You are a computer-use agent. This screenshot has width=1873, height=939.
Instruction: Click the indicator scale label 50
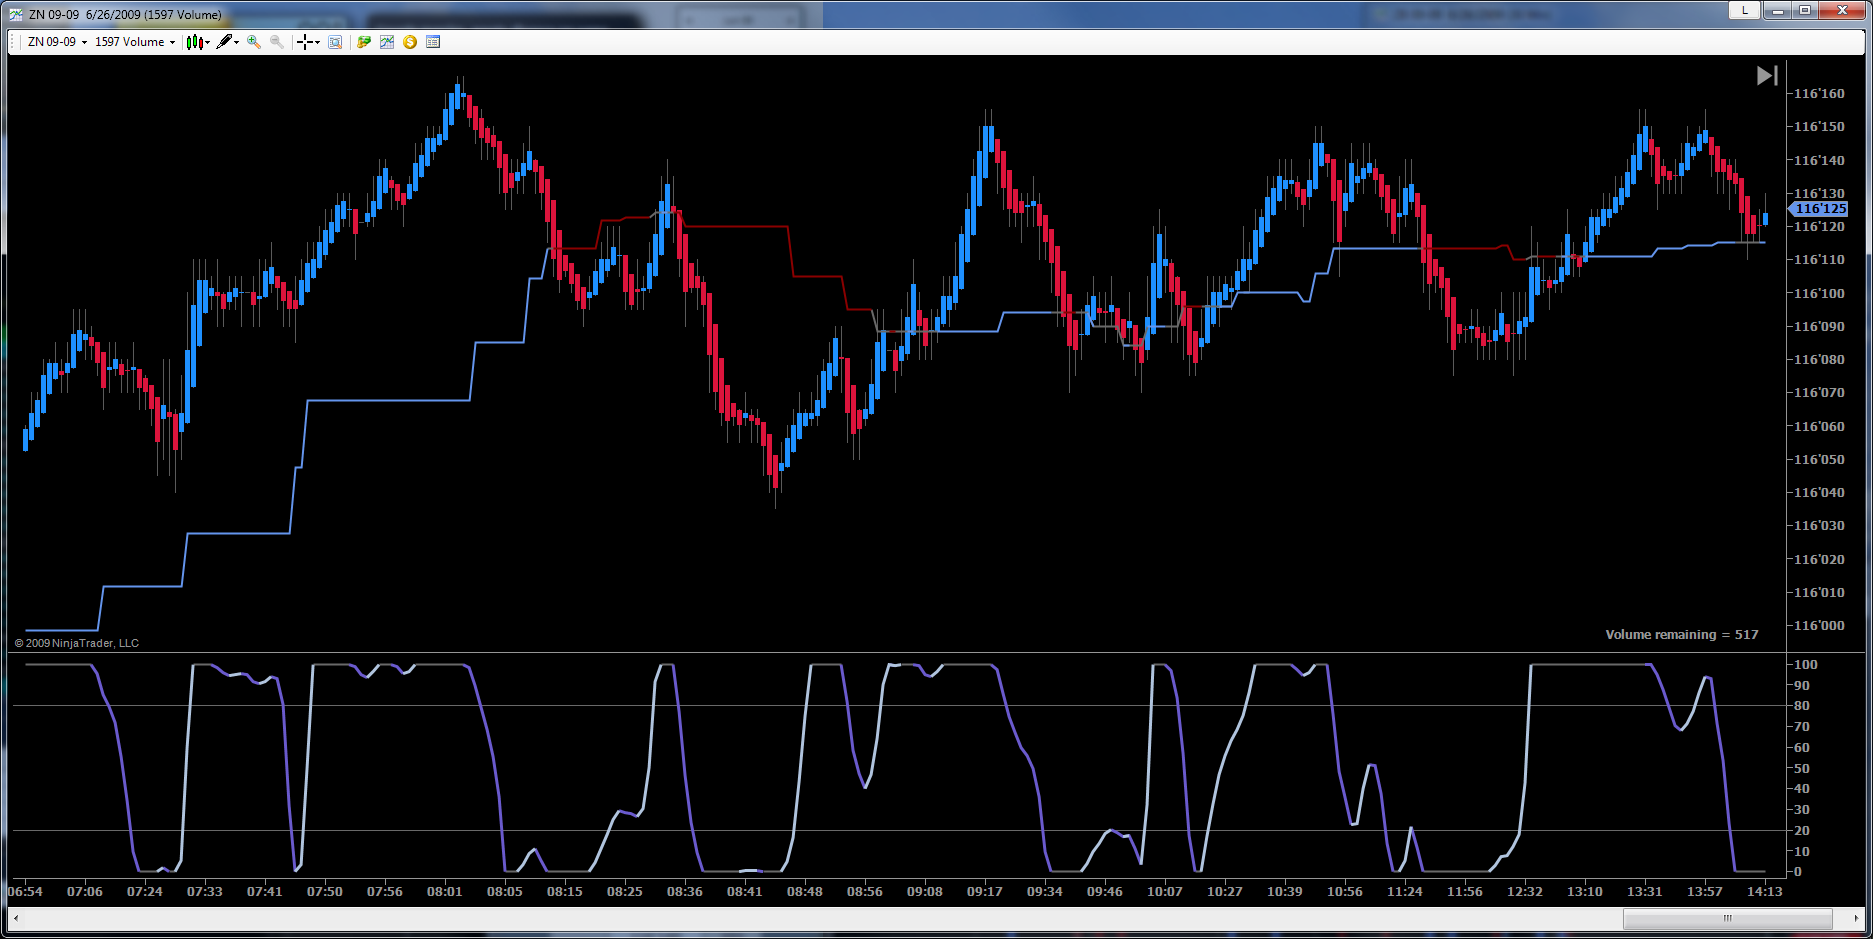[1802, 769]
